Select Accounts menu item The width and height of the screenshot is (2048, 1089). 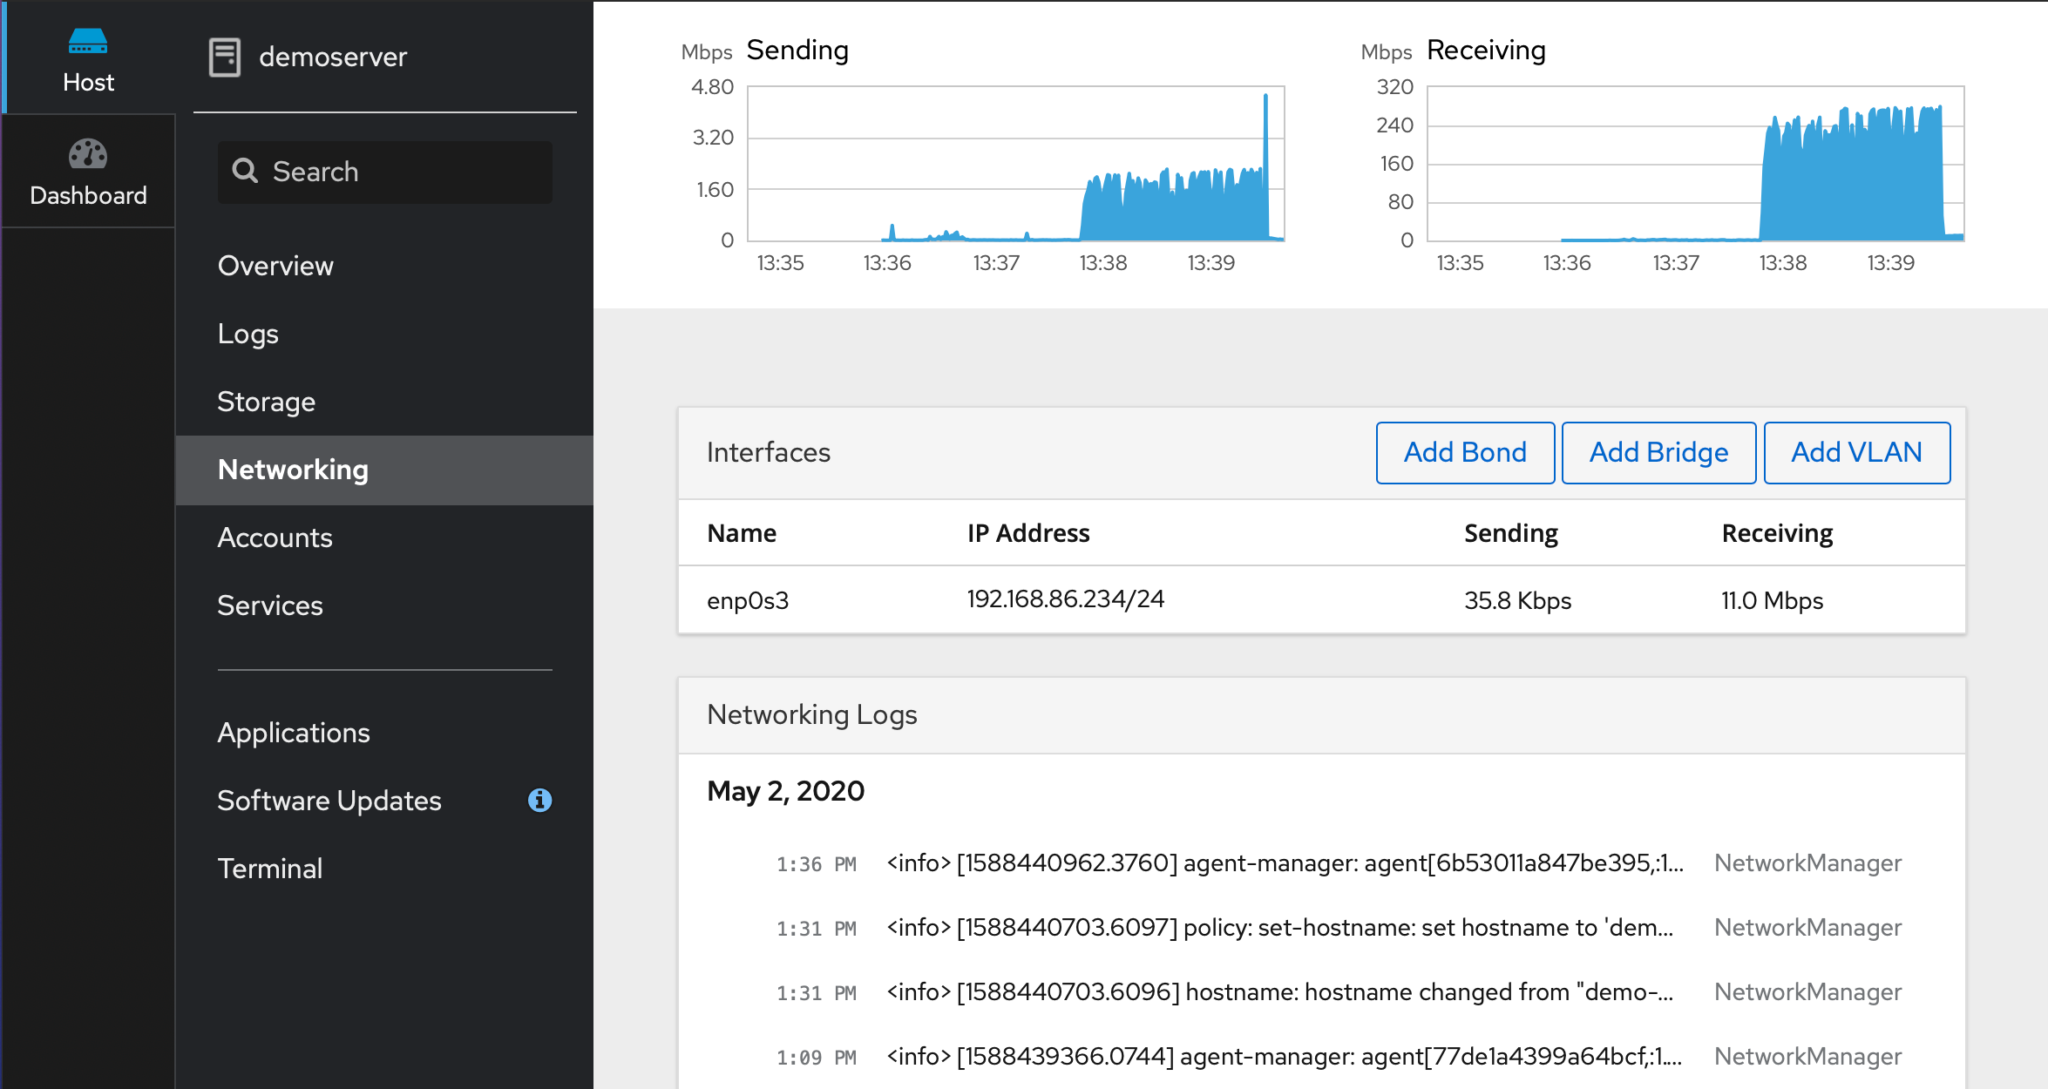coord(275,538)
